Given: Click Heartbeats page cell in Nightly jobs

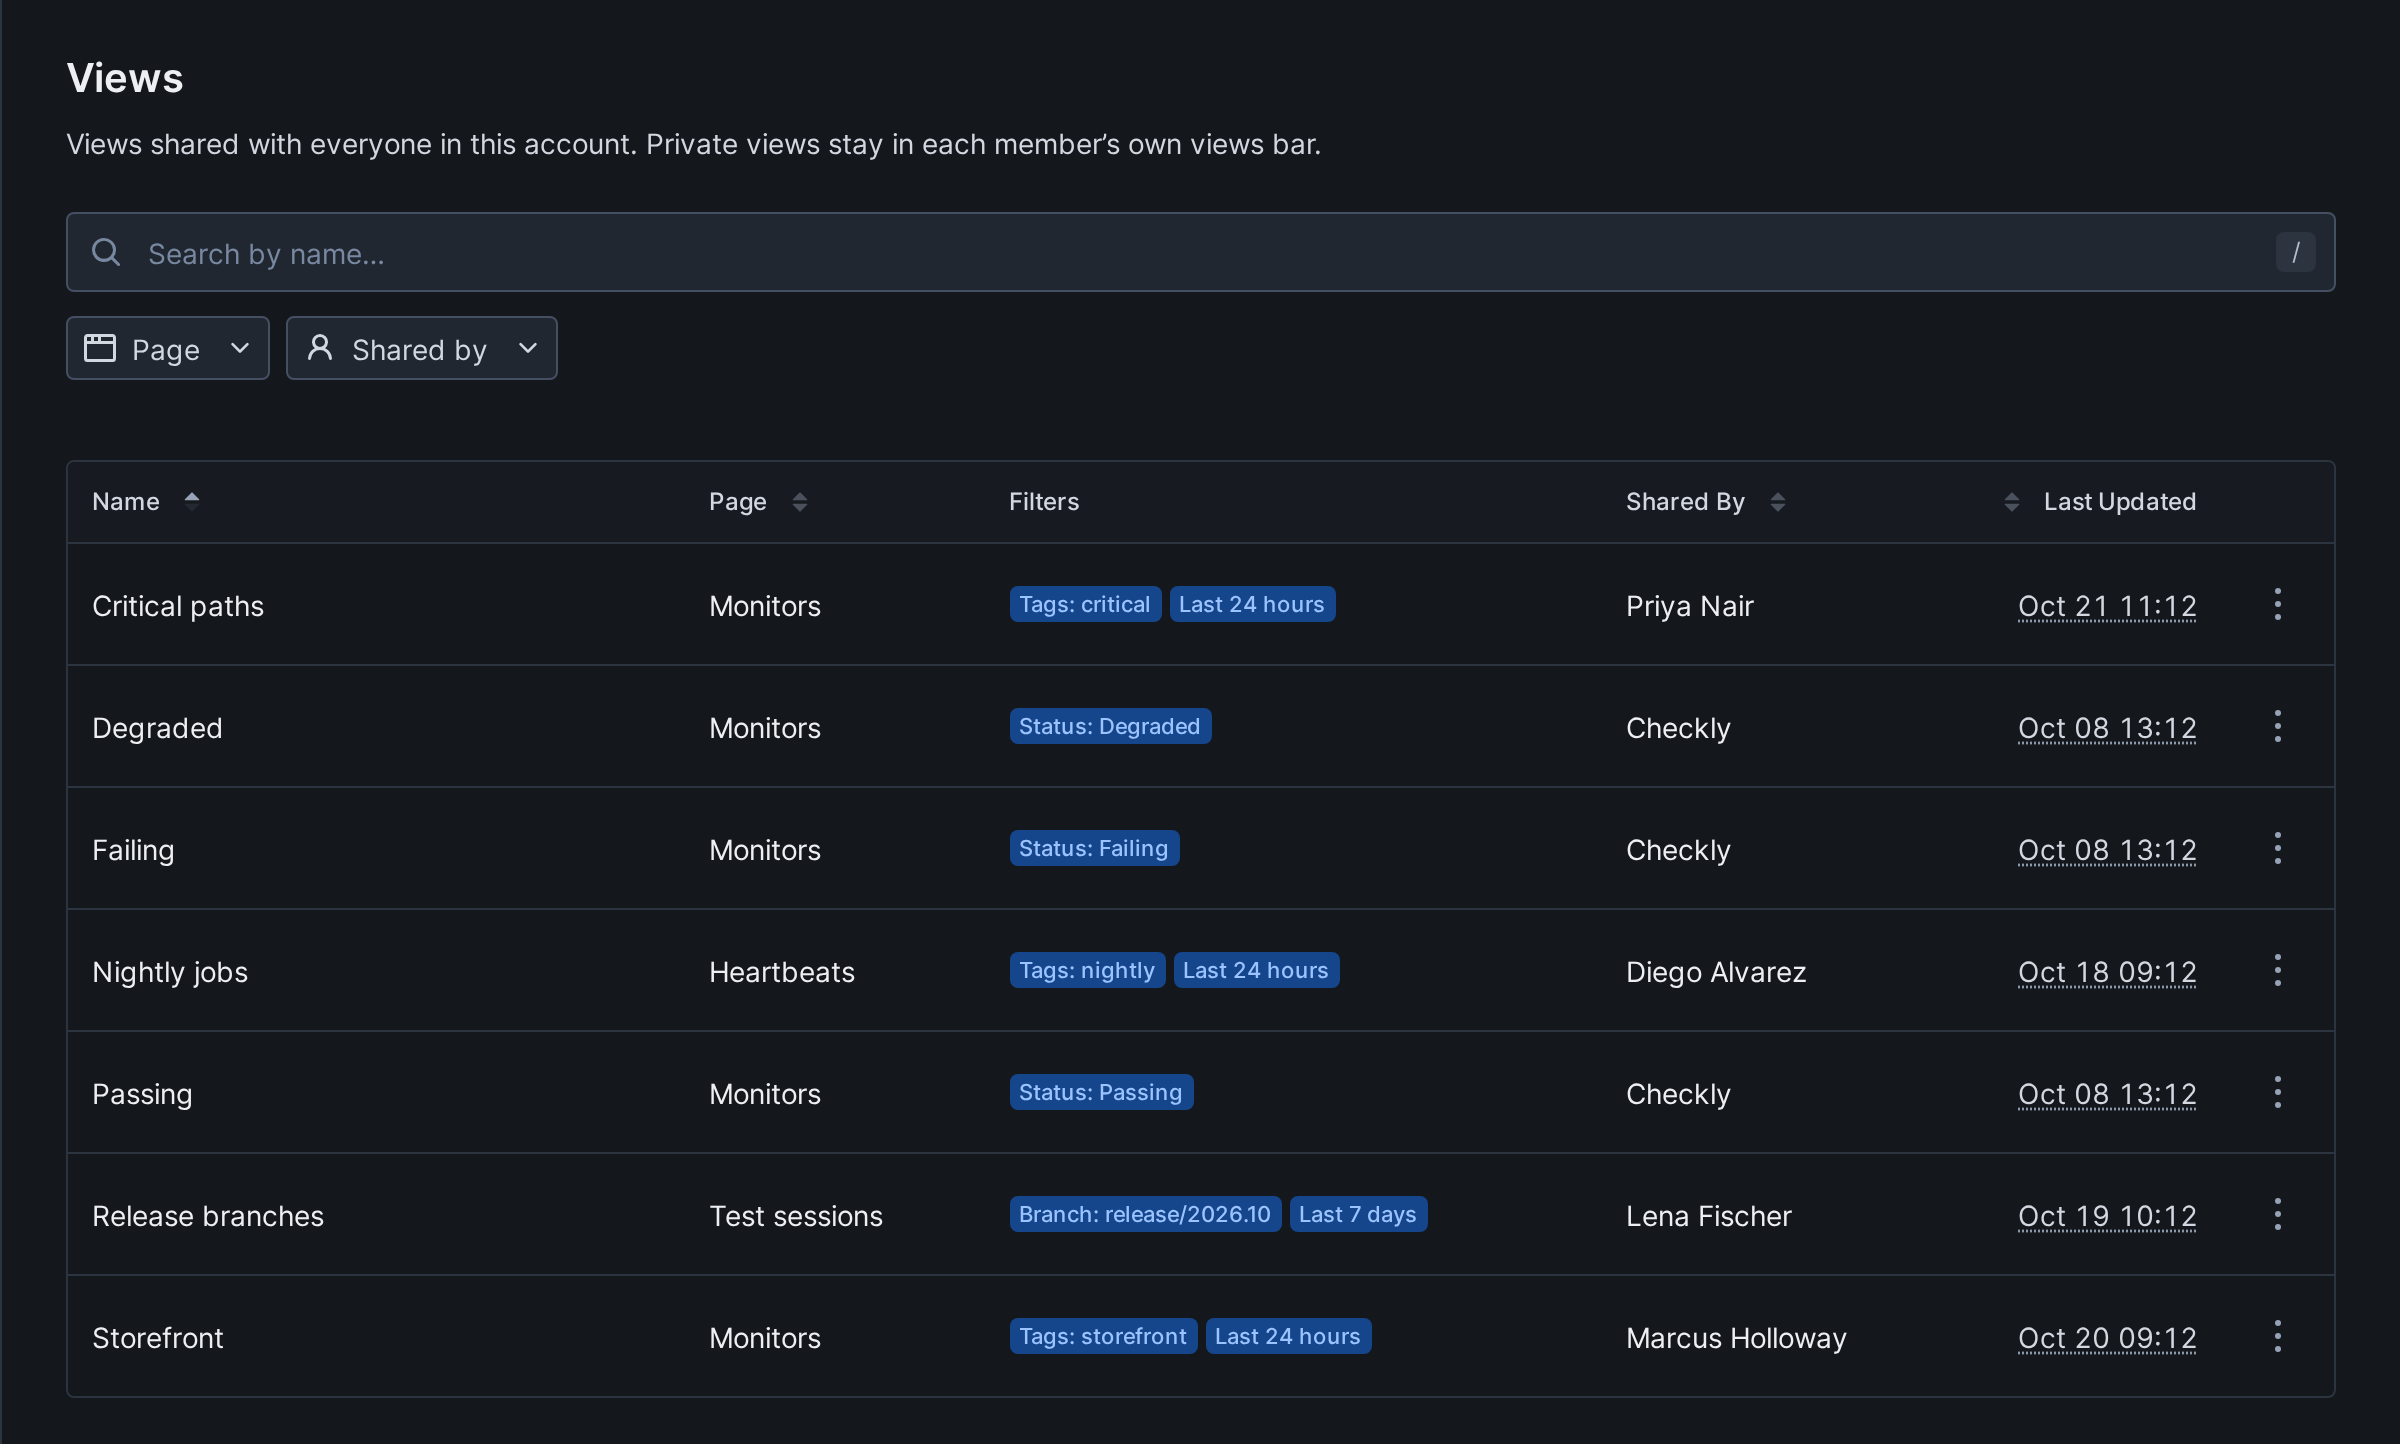Looking at the screenshot, I should 782,972.
